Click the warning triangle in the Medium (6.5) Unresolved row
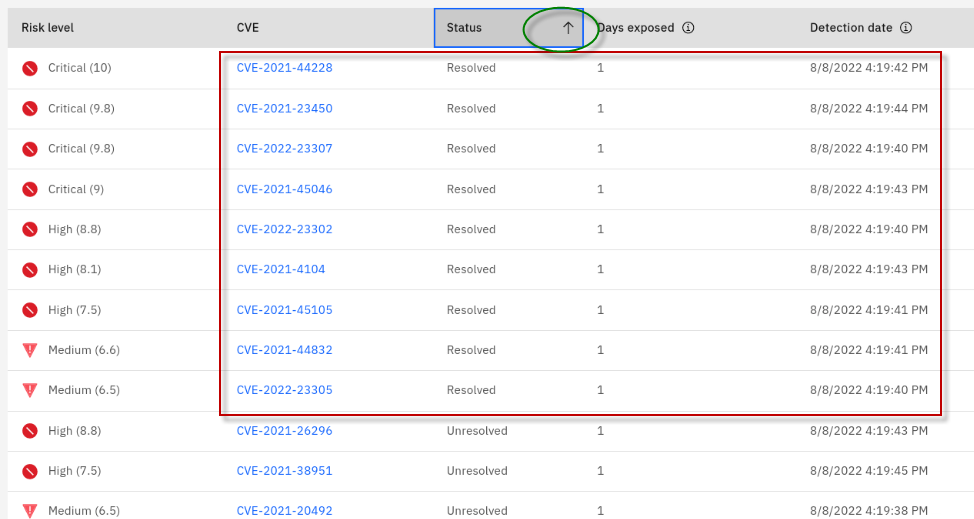This screenshot has width=974, height=519. click(30, 511)
